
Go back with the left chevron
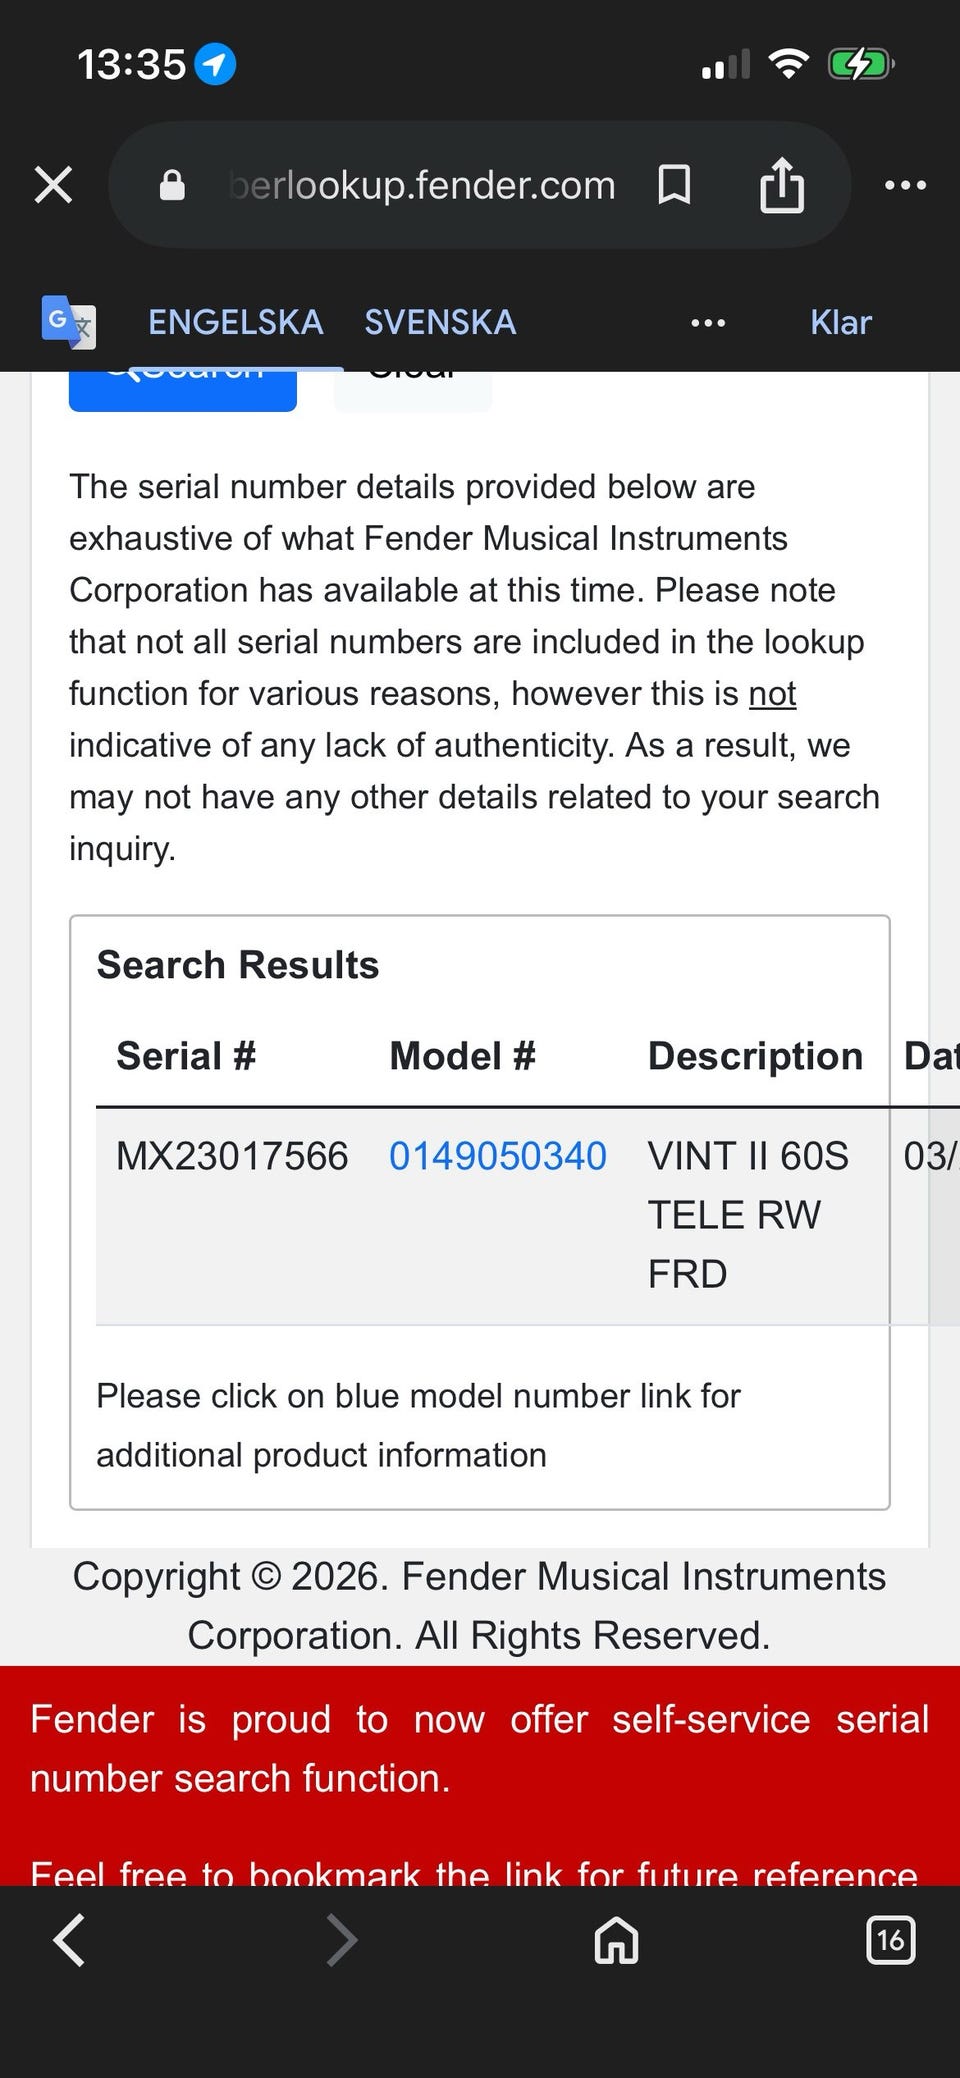[69, 1941]
